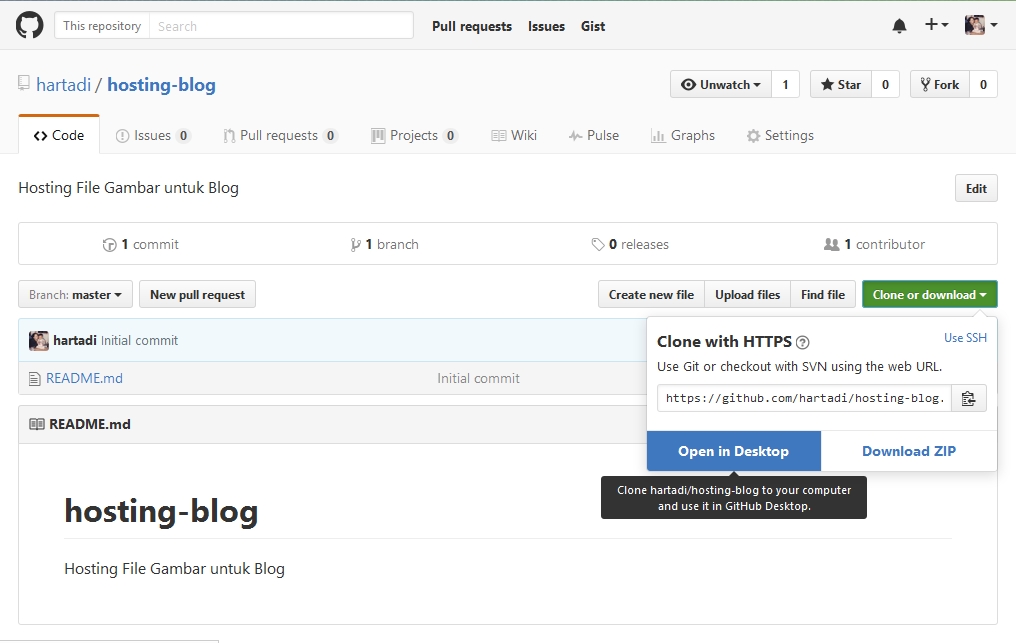The height and width of the screenshot is (643, 1016).
Task: Click README text Hosting File Gambar untuk Blog
Action: click(174, 568)
